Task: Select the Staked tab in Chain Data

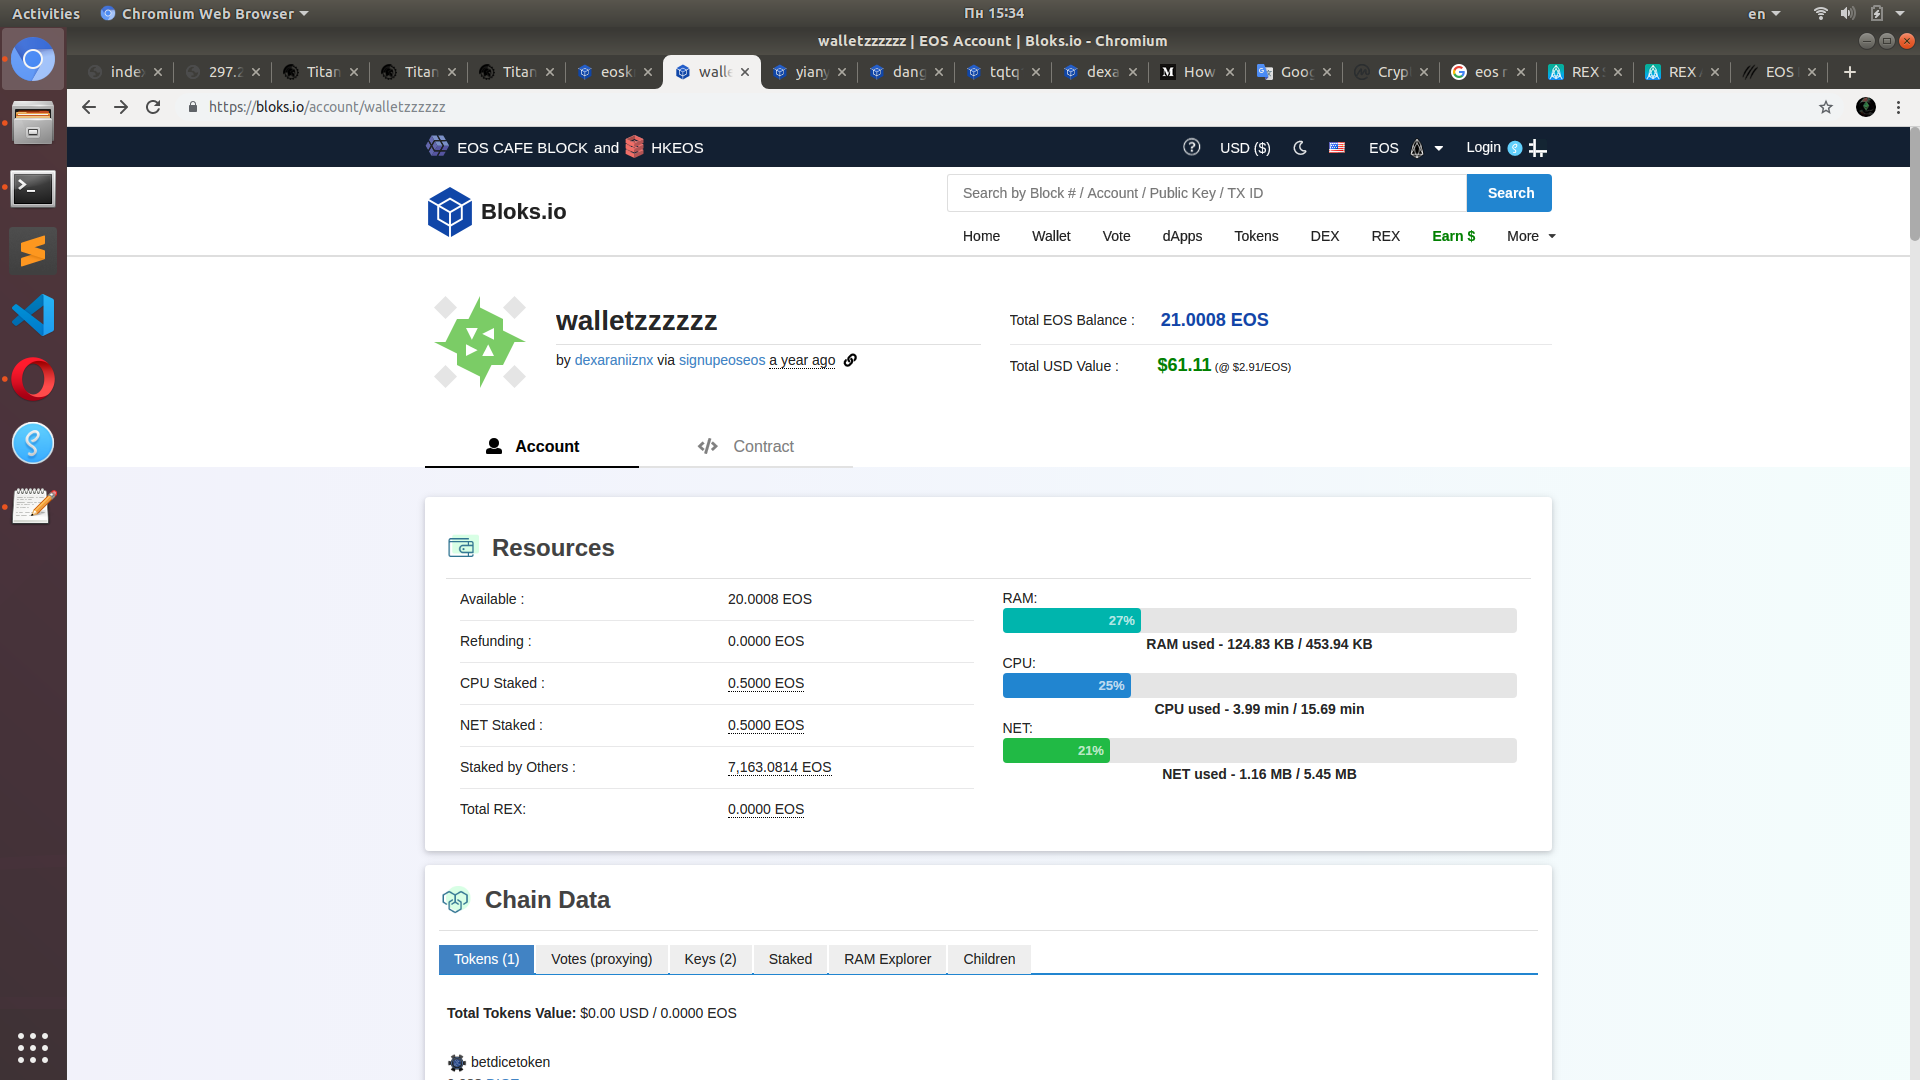Action: (x=790, y=959)
